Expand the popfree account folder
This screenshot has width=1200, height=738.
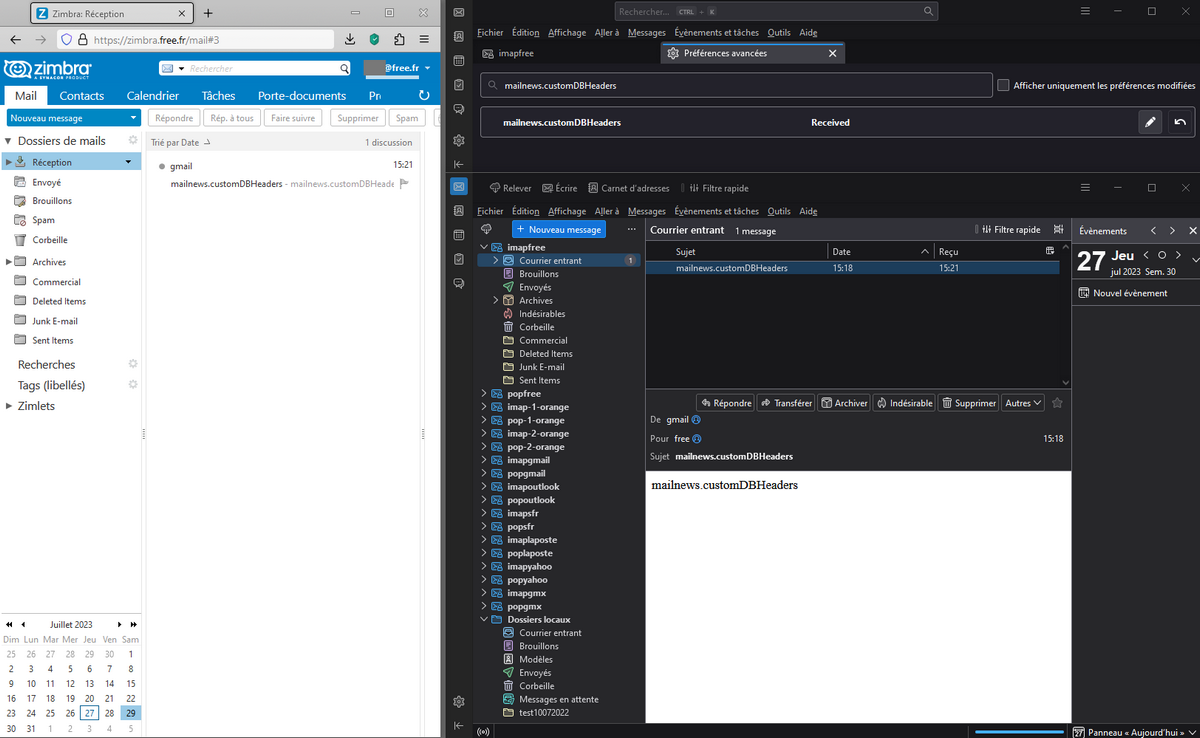[x=485, y=394]
